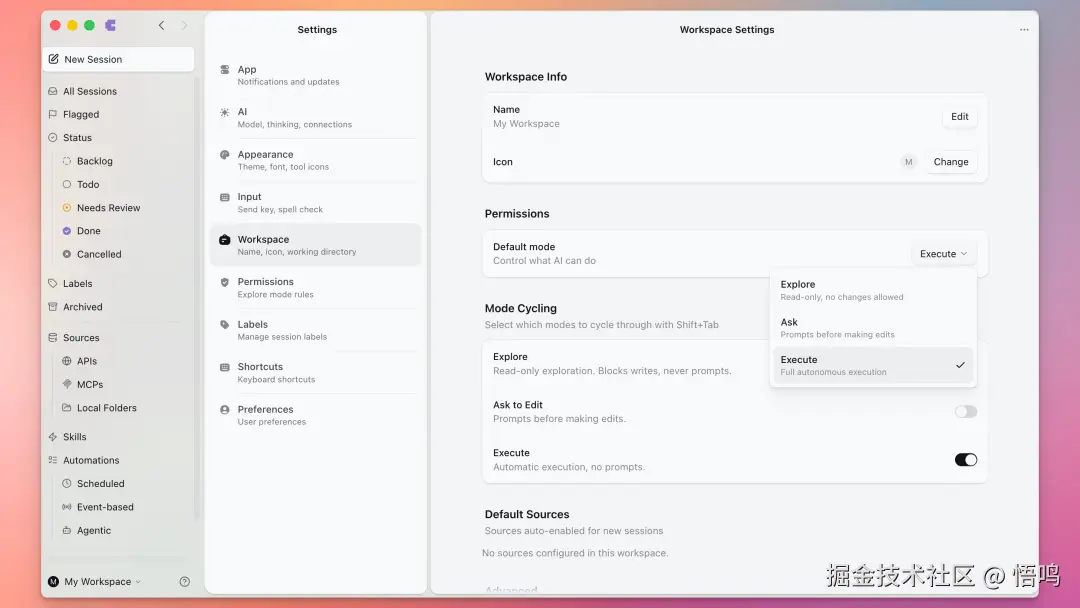Viewport: 1080px width, 608px height.
Task: Open the AI settings section
Action: 316,118
